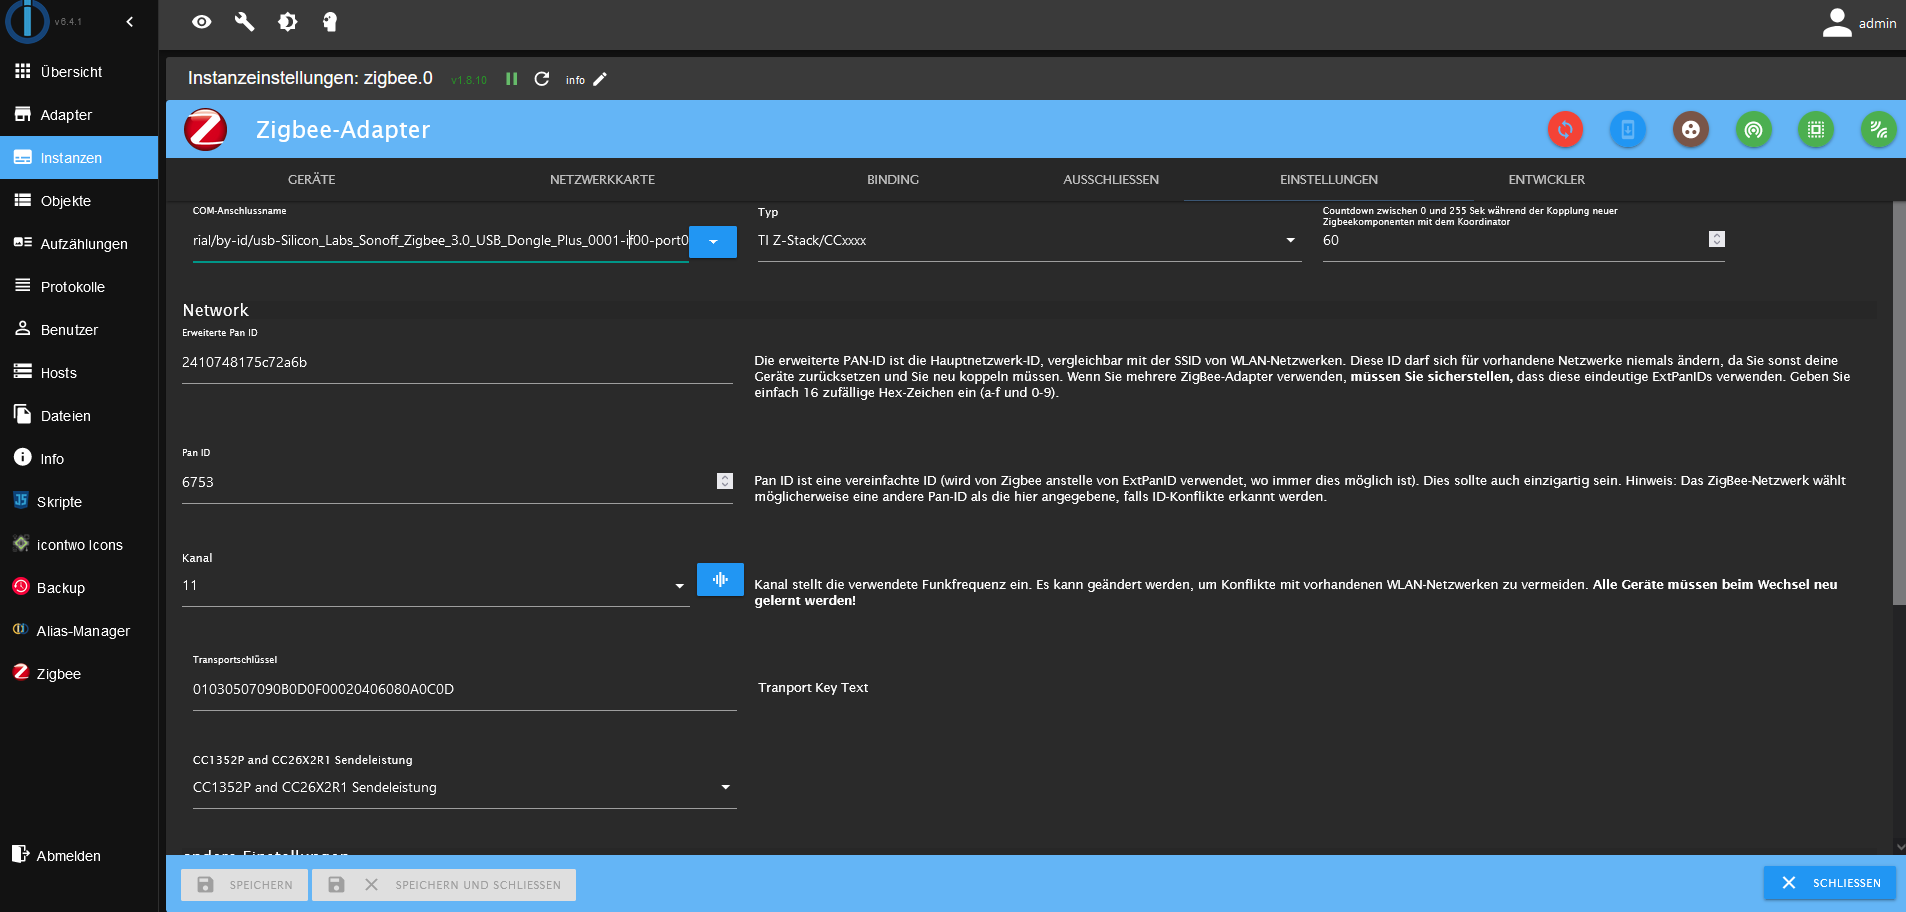Open the Entwickler tab
Screen dimensions: 1906x912
(x=1547, y=180)
